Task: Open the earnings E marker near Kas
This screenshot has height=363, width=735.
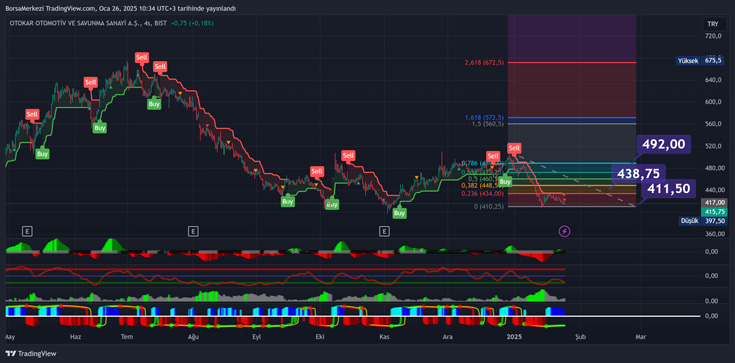Action: coord(384,231)
